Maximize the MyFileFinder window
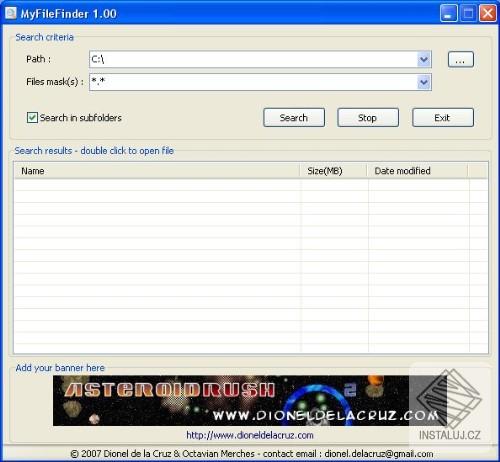 click(468, 14)
